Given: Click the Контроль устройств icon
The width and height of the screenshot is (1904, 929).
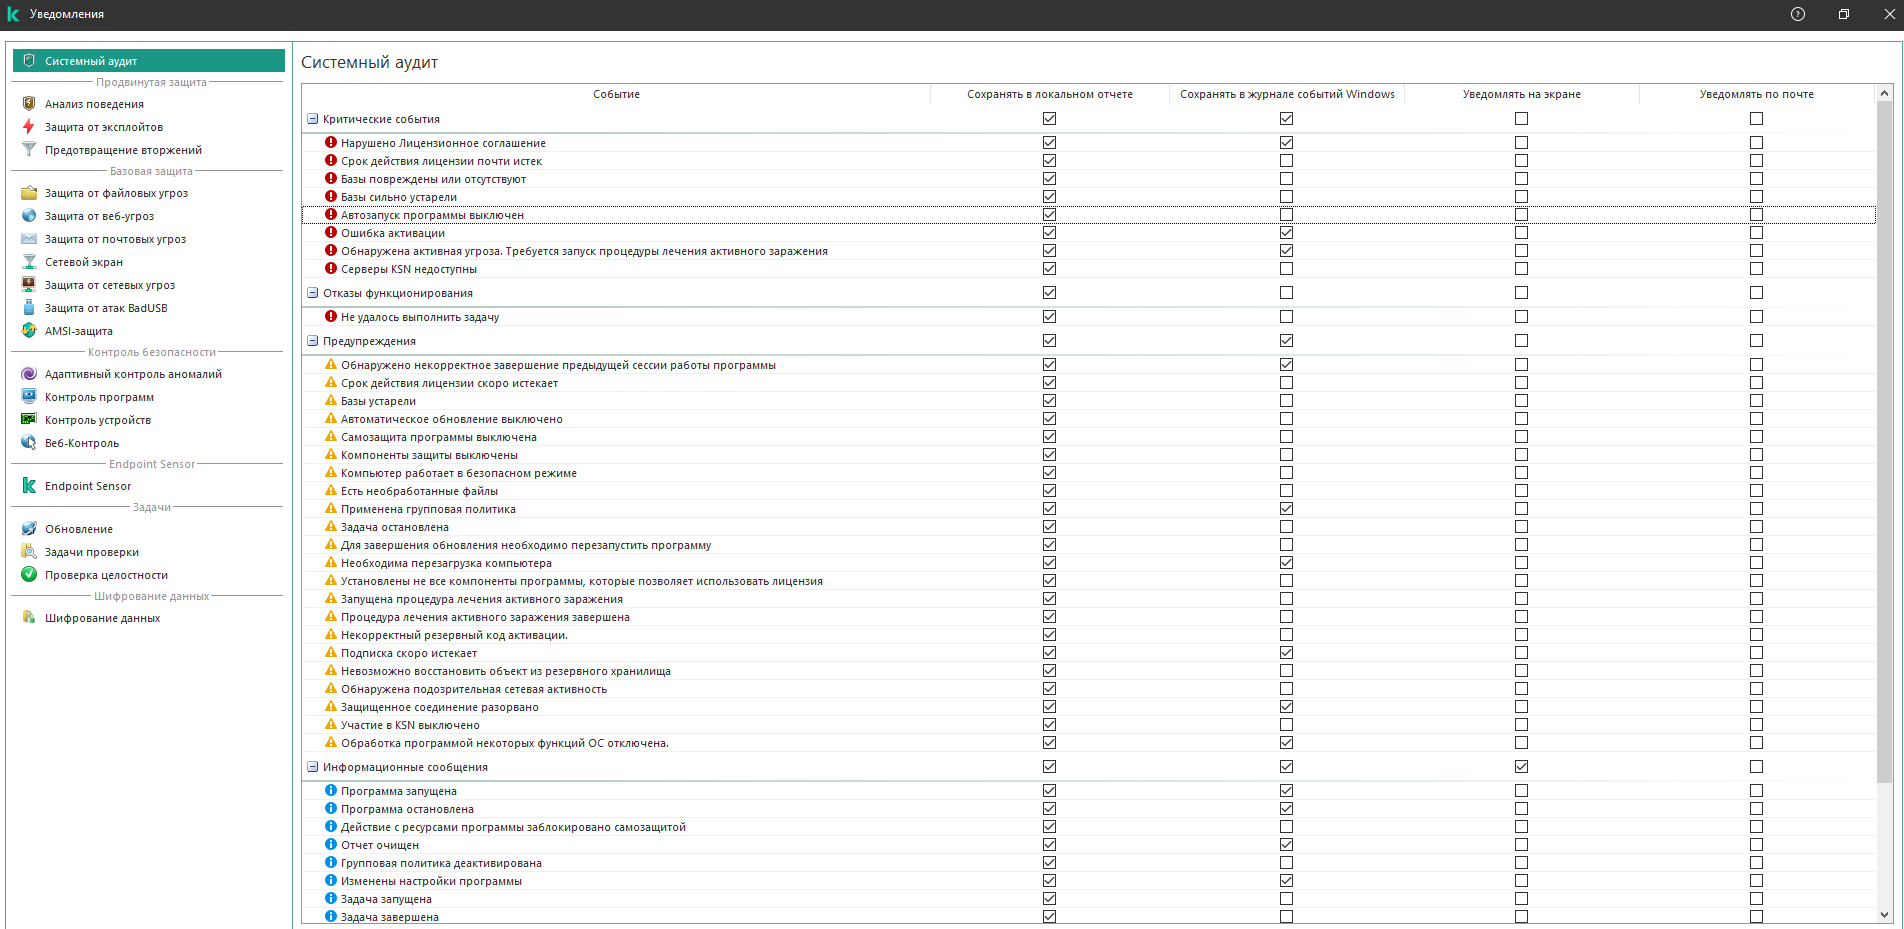Looking at the screenshot, I should (x=29, y=420).
